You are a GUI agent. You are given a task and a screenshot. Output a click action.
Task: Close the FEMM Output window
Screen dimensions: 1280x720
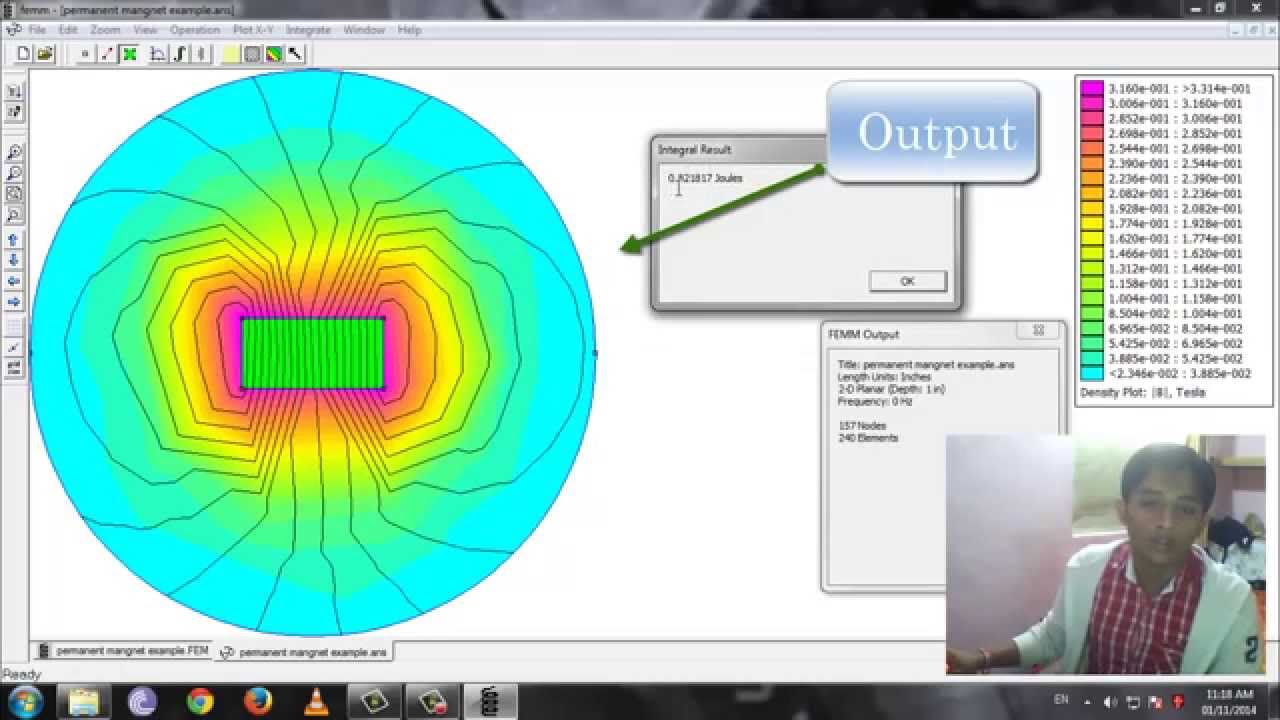point(1038,330)
